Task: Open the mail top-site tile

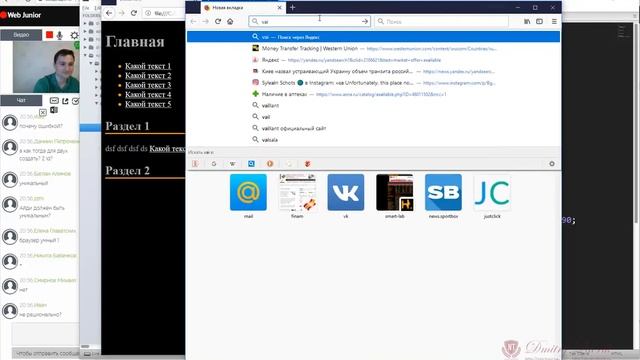Action: click(248, 193)
